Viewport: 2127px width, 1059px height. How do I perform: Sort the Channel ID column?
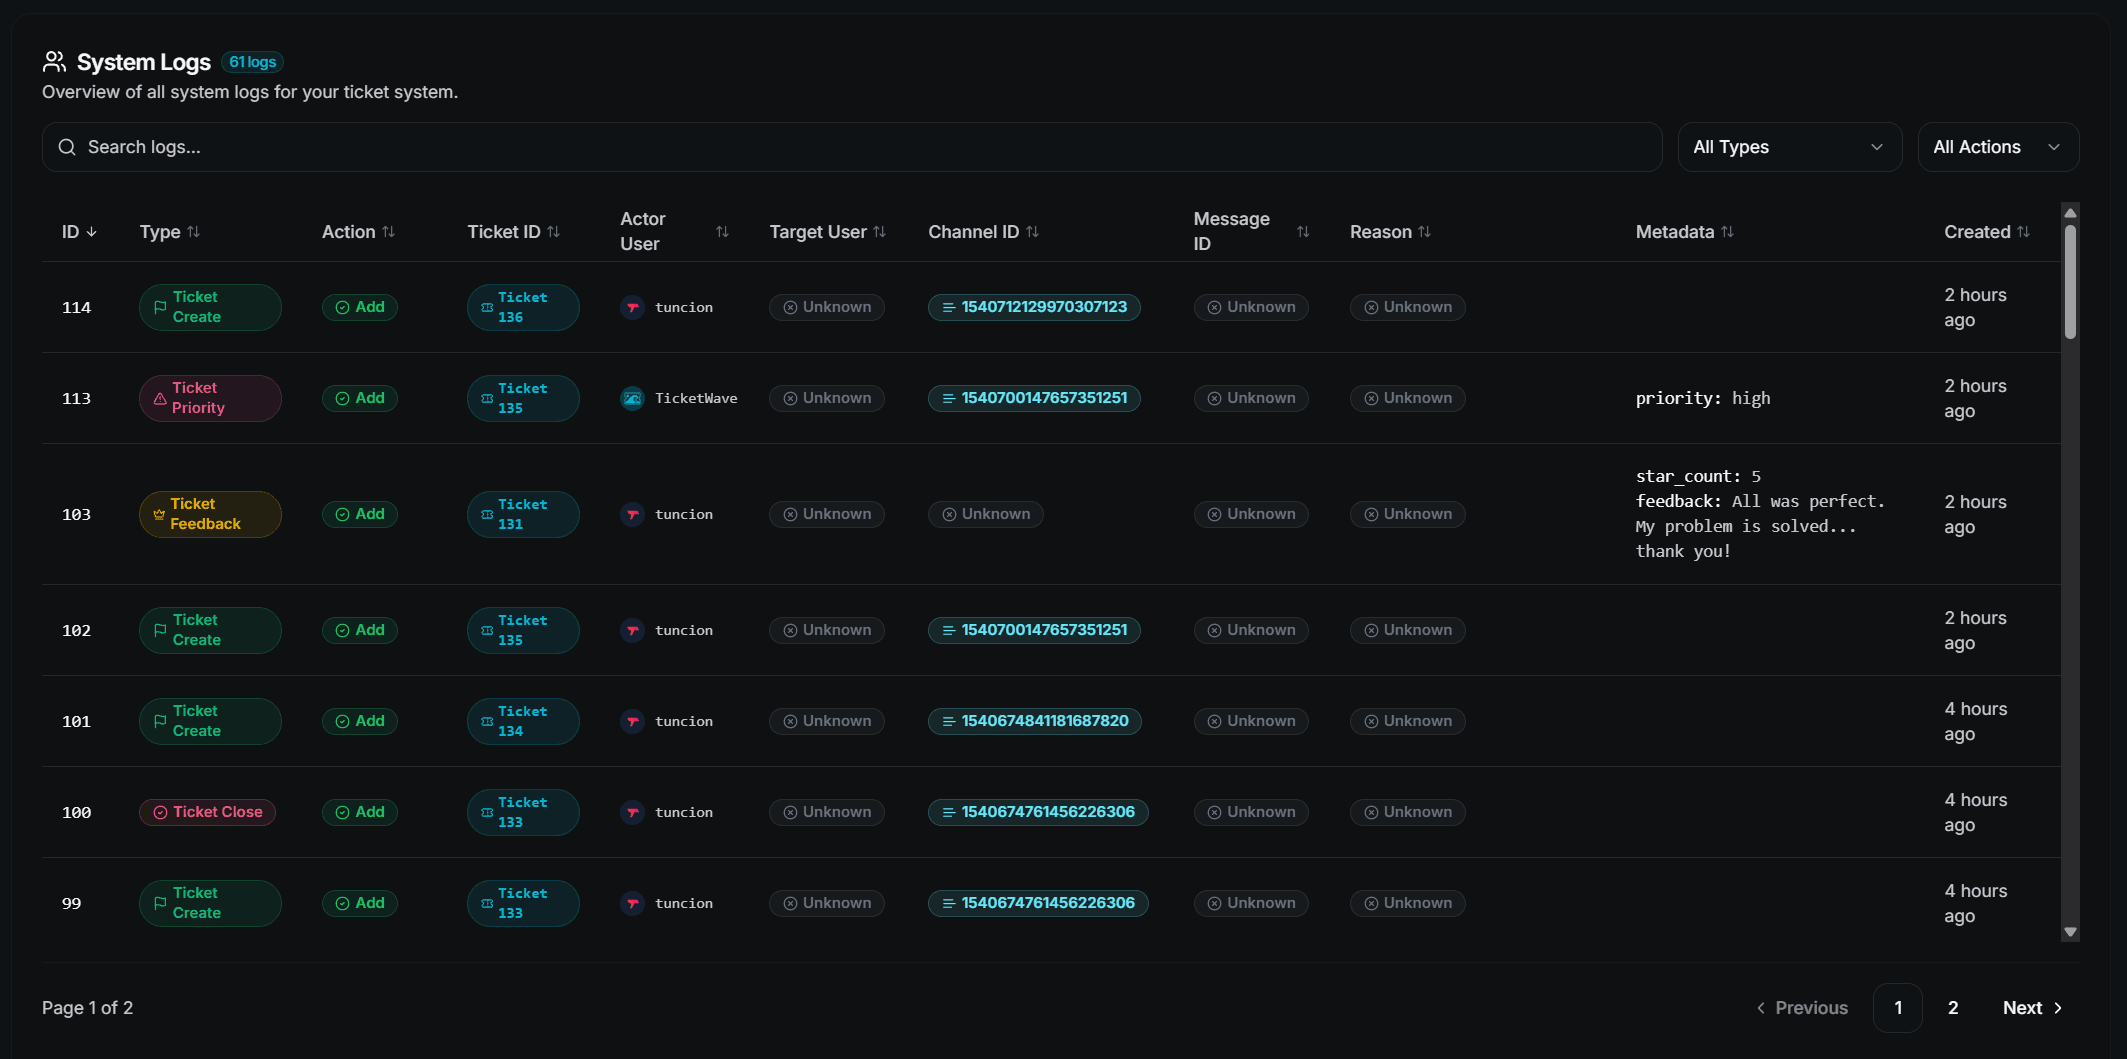(1033, 232)
